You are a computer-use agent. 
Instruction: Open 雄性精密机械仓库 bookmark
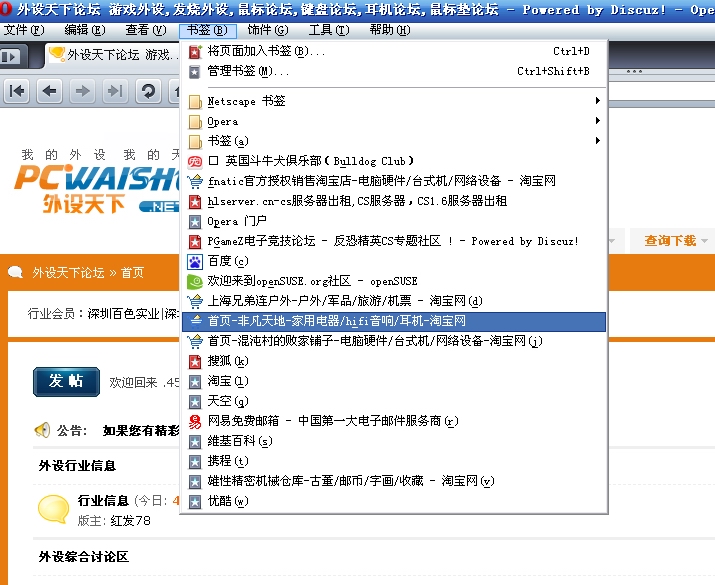click(x=394, y=481)
